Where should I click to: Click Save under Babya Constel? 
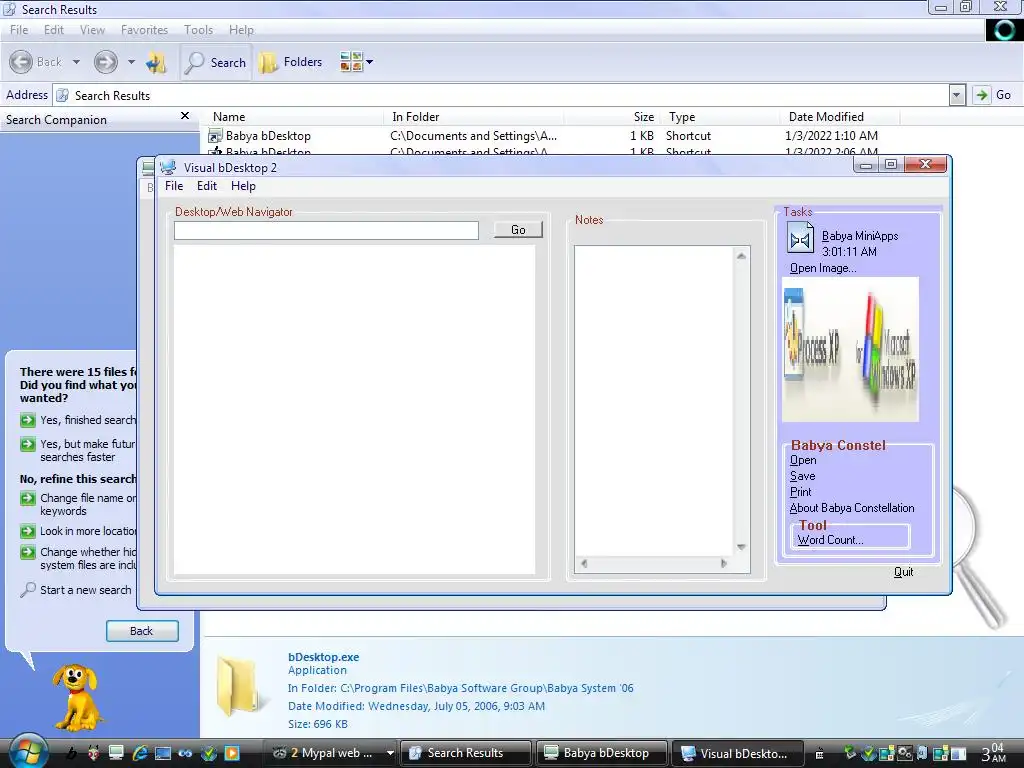point(802,476)
